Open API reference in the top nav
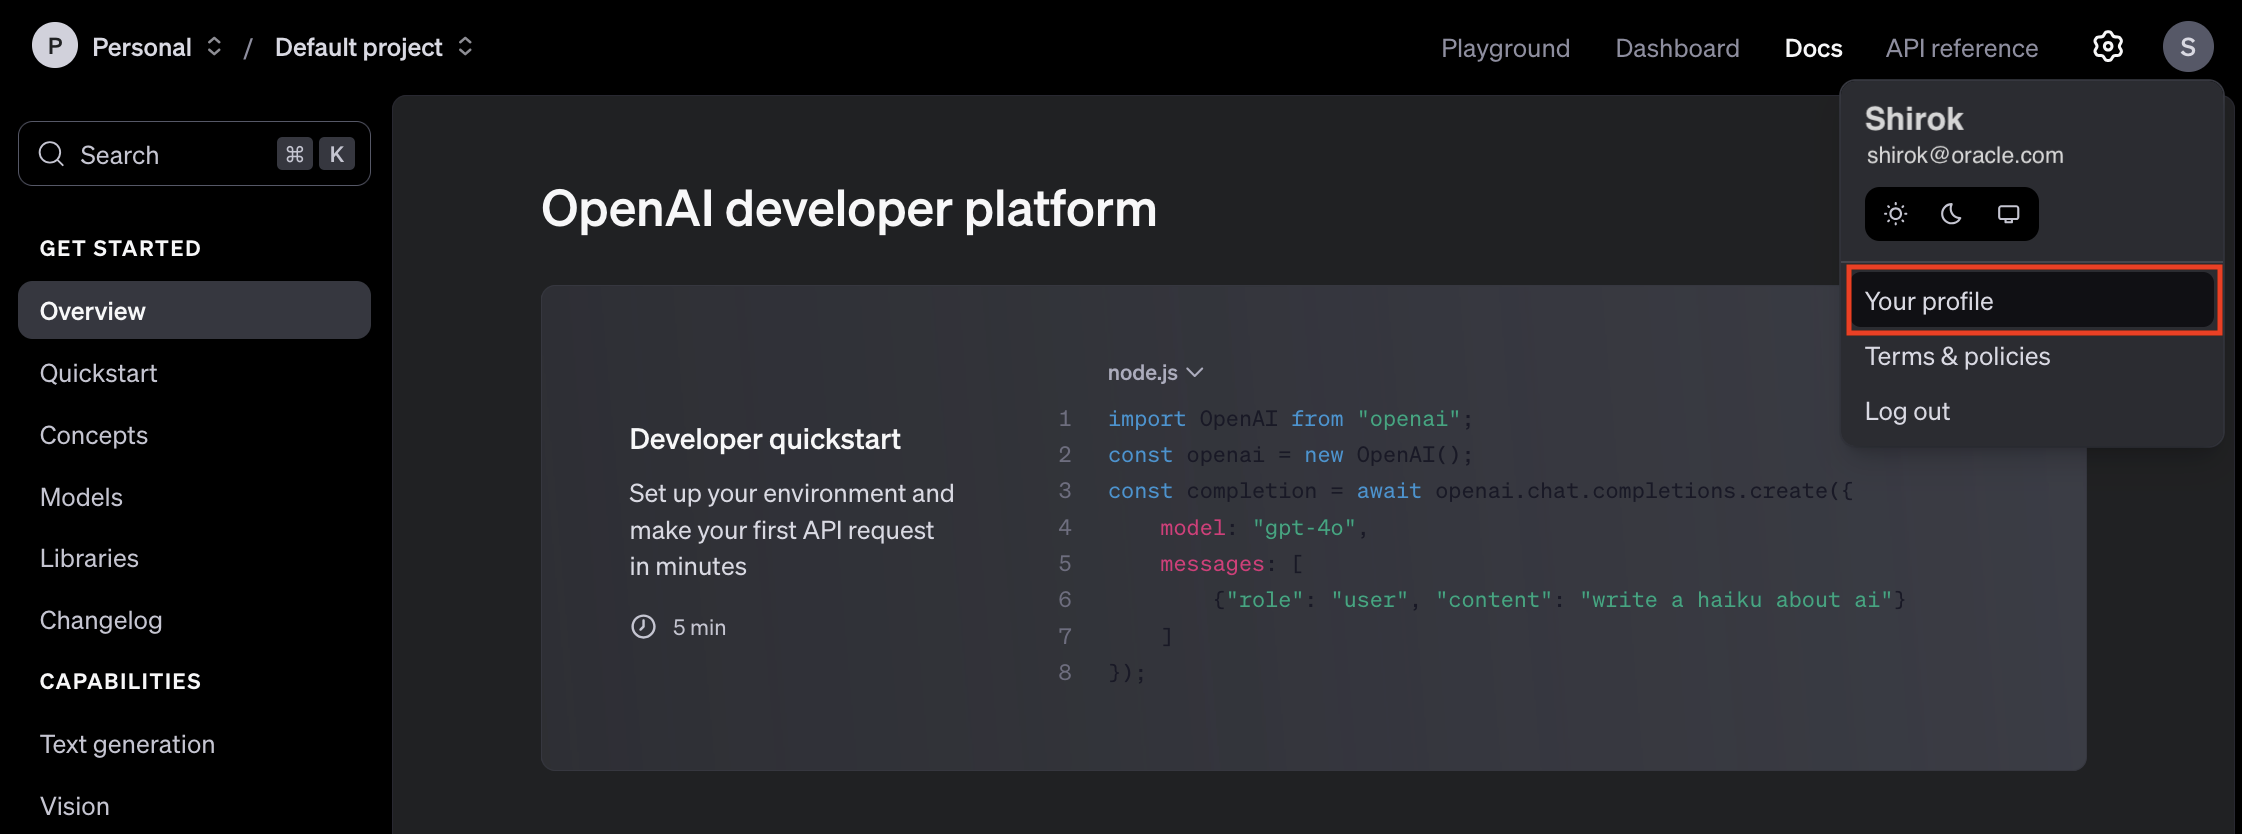 click(1961, 48)
